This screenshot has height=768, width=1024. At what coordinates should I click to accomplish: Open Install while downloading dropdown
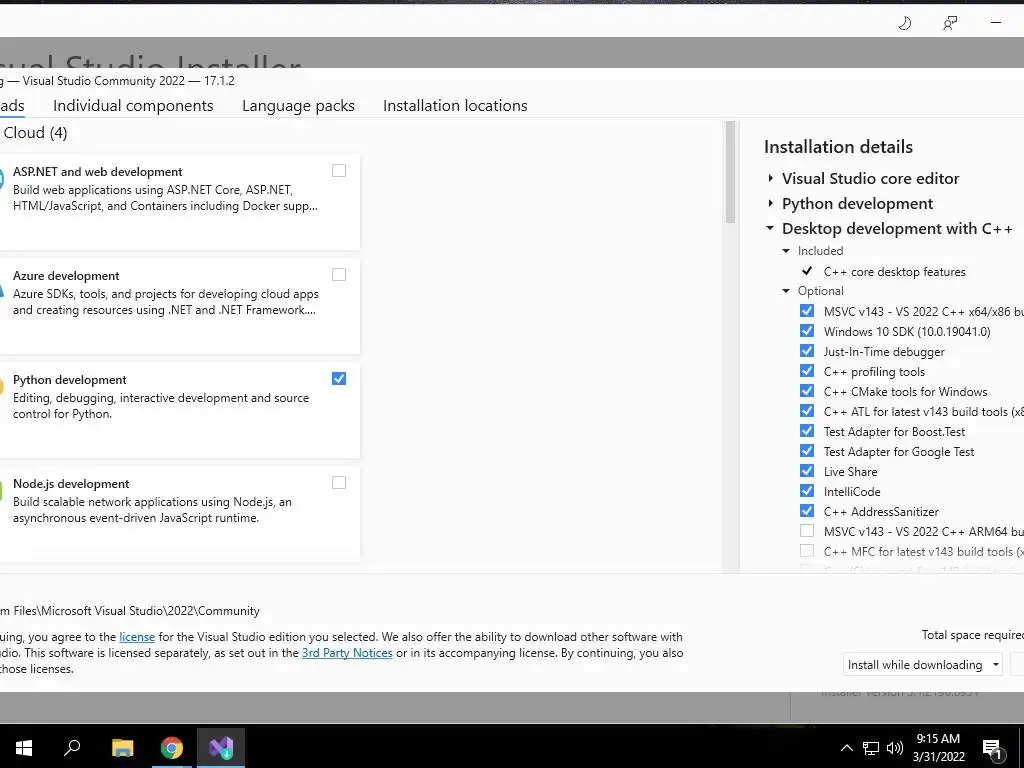(x=922, y=664)
